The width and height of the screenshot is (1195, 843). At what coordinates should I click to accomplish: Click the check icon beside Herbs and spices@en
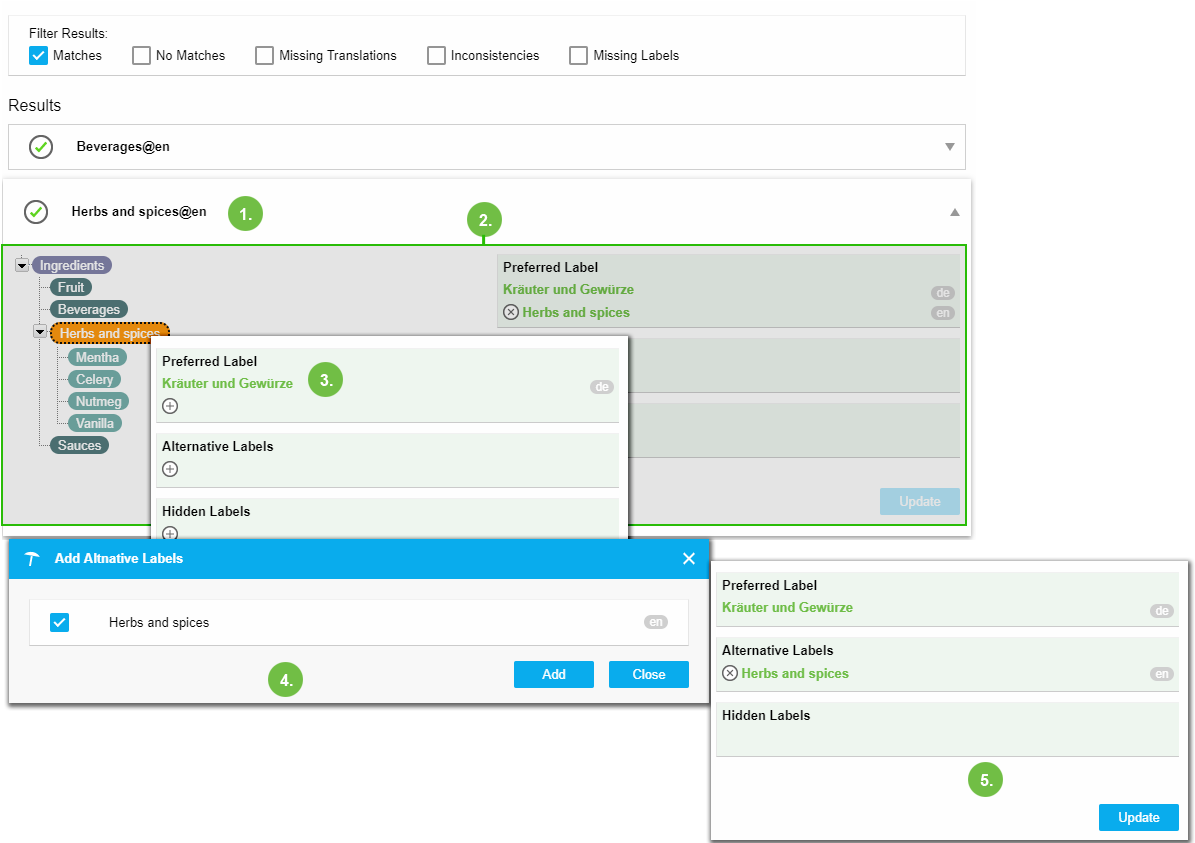pyautogui.click(x=36, y=212)
